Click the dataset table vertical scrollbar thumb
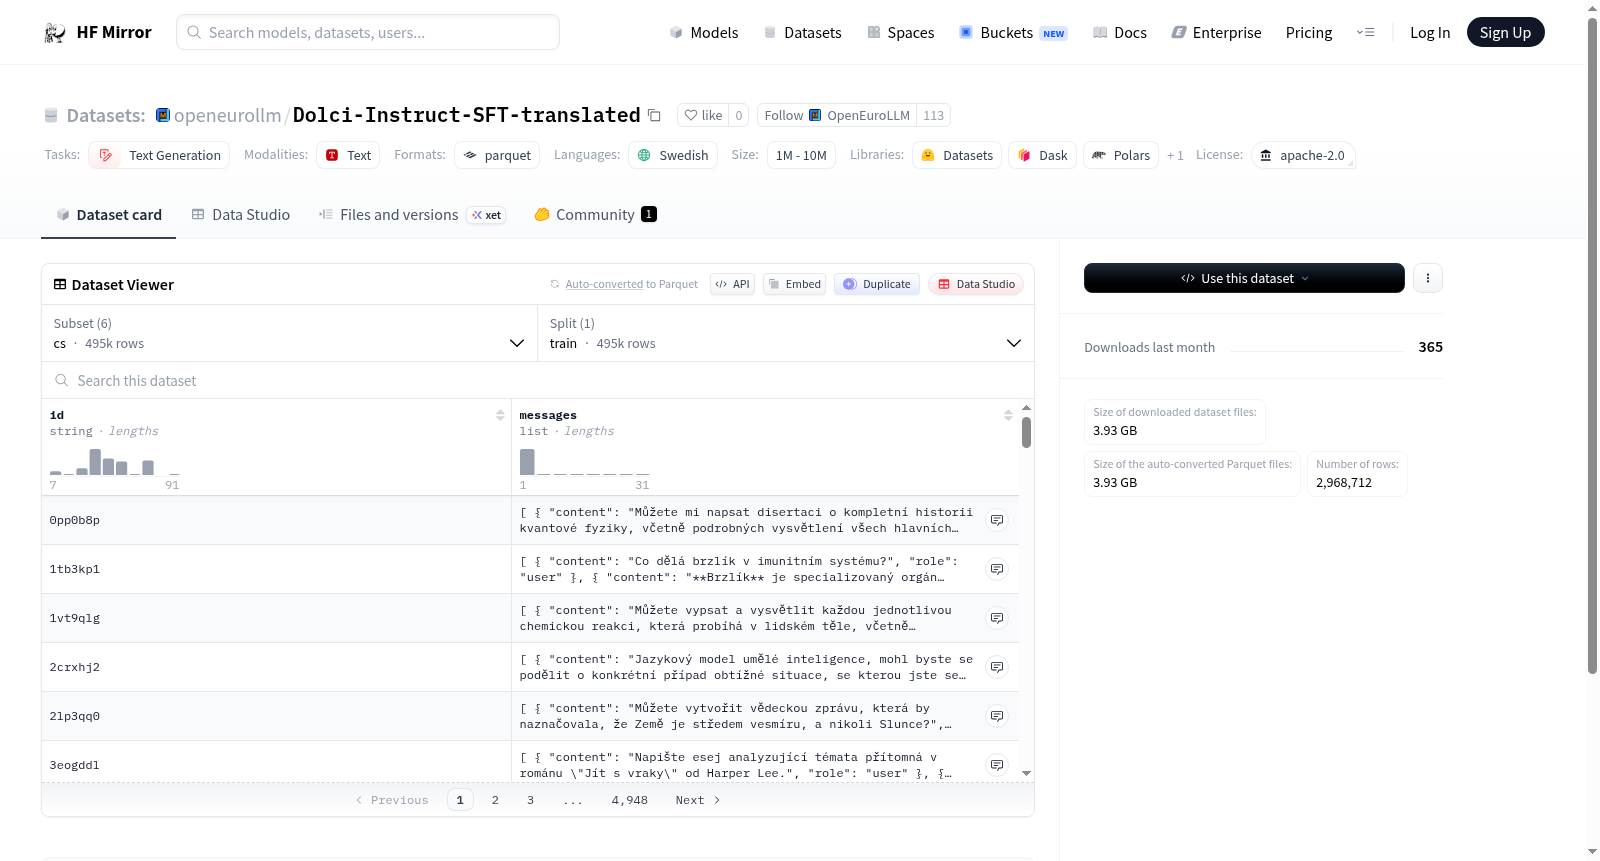1600x861 pixels. point(1026,432)
